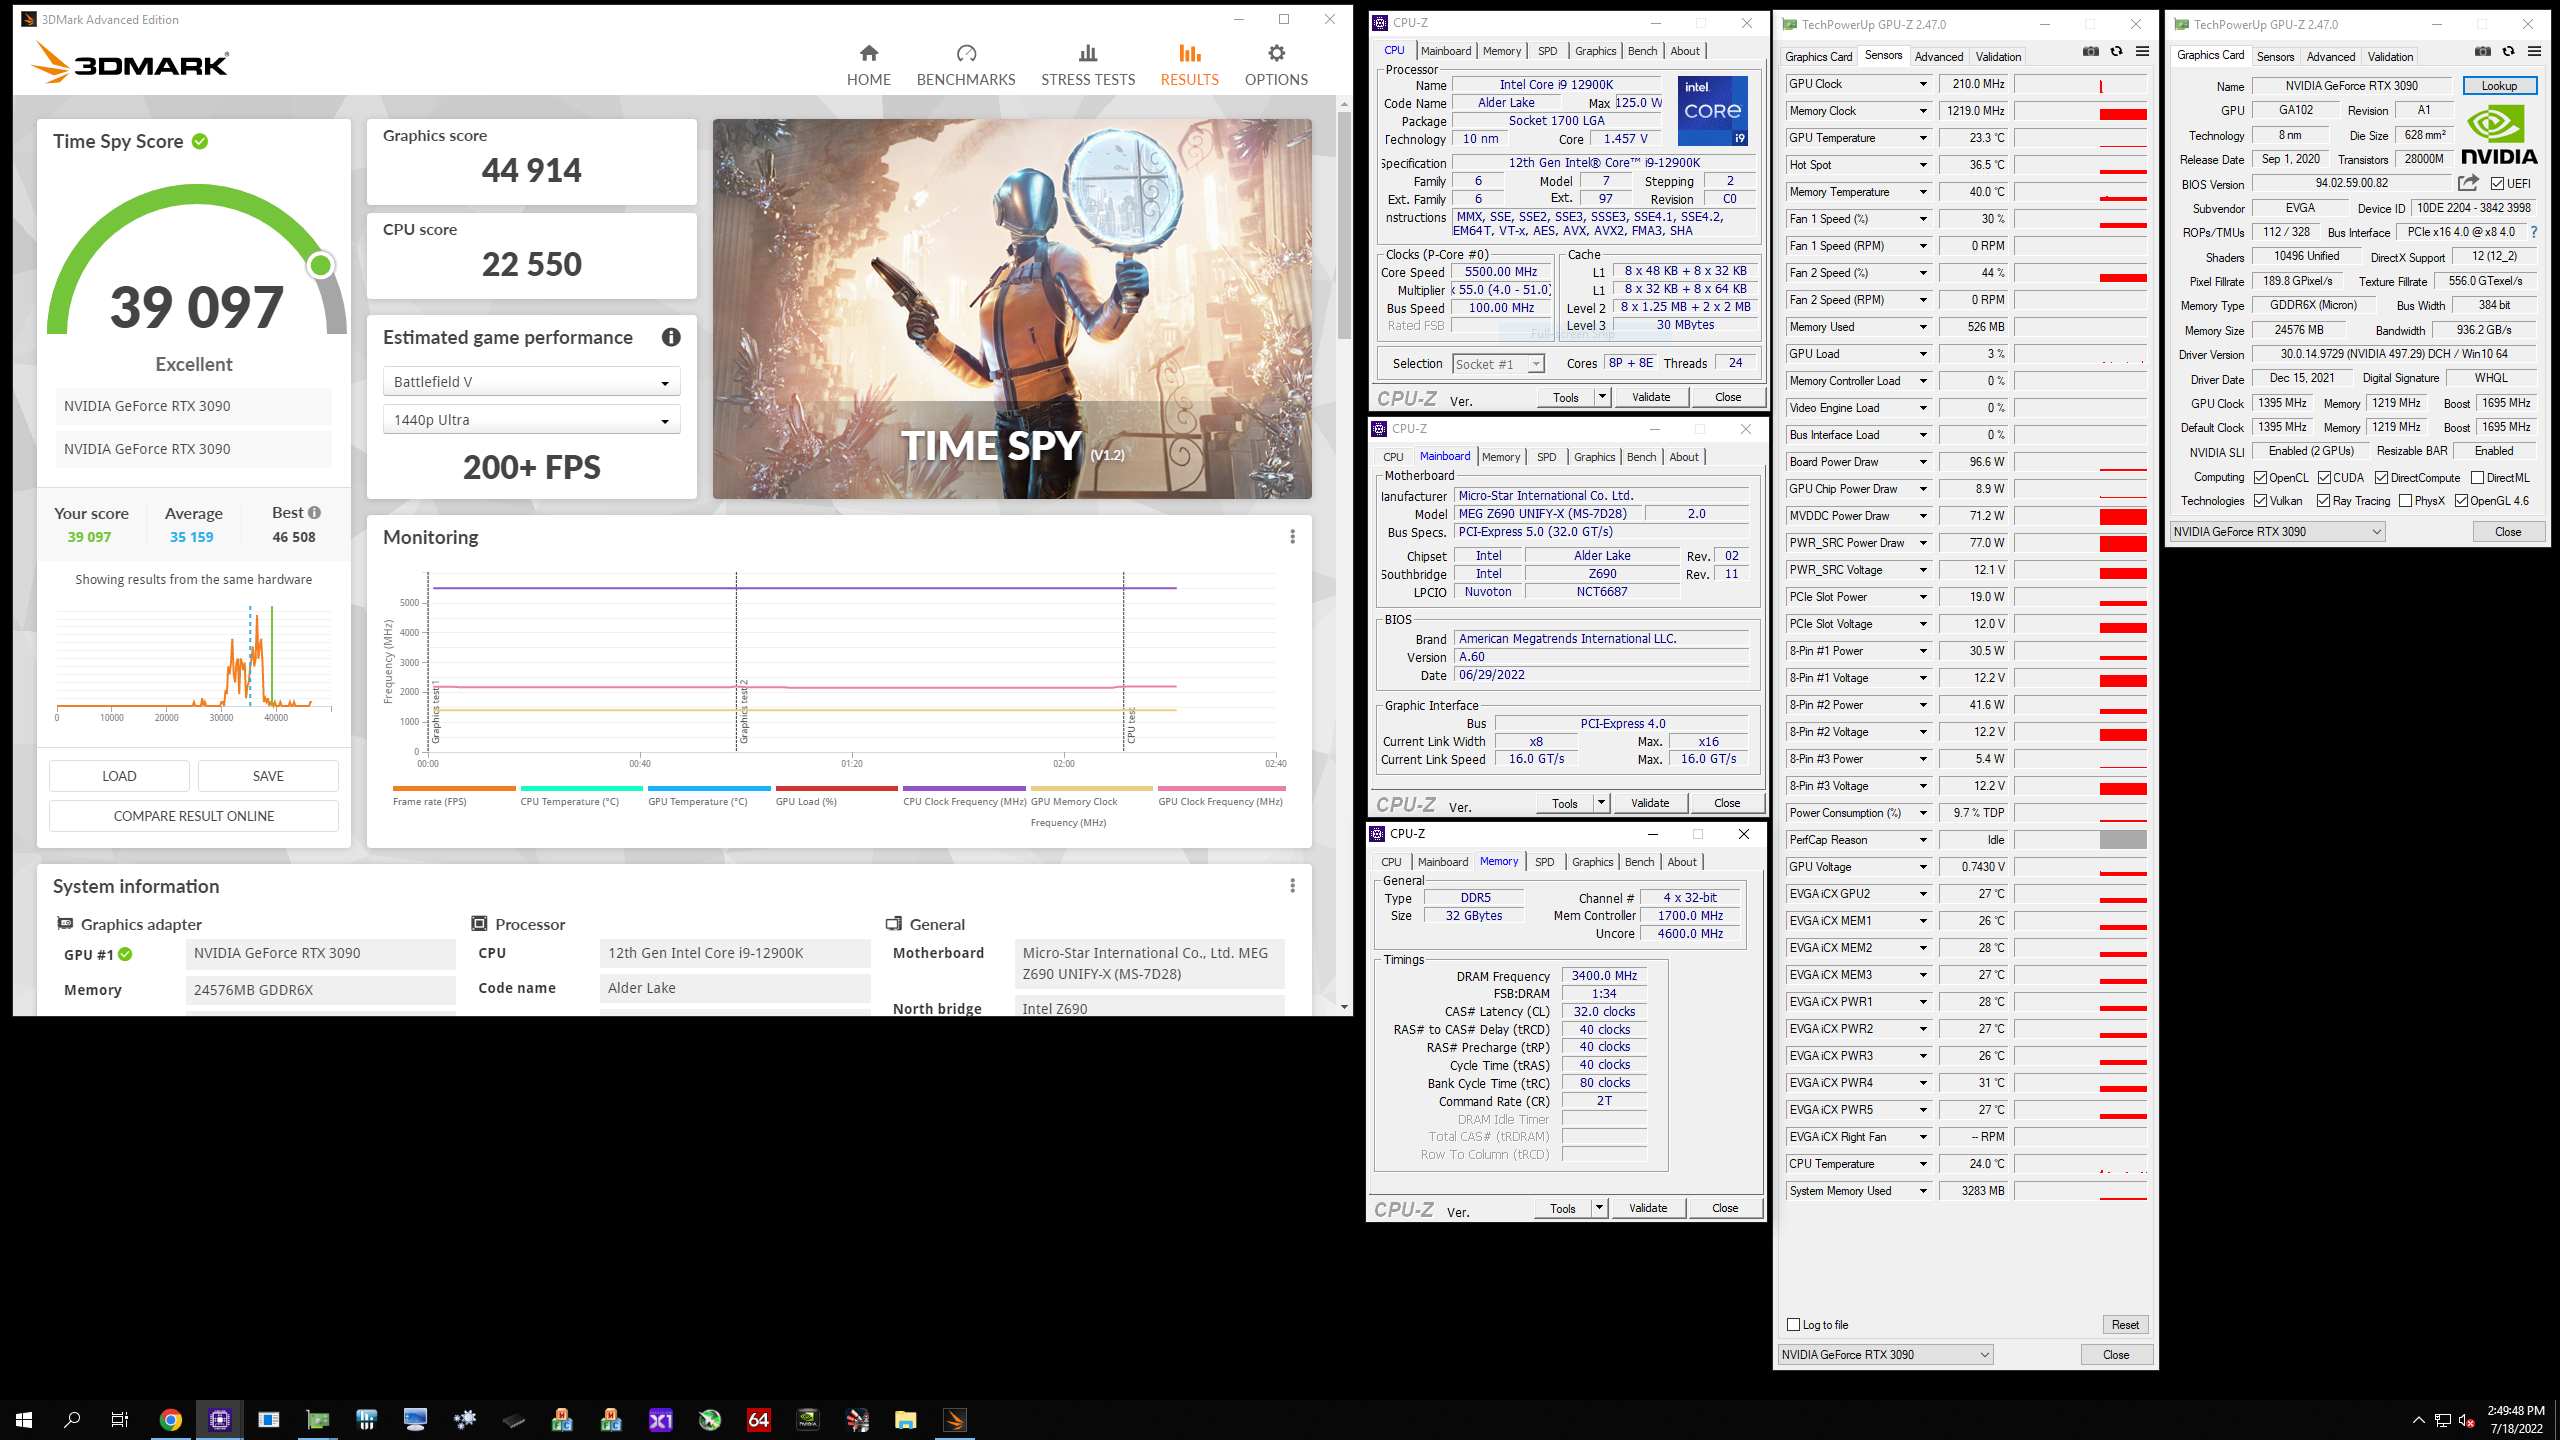2560x1440 pixels.
Task: Open the GPU selector dropdown in GPU-Z Graphics Card window
Action: 2277,532
